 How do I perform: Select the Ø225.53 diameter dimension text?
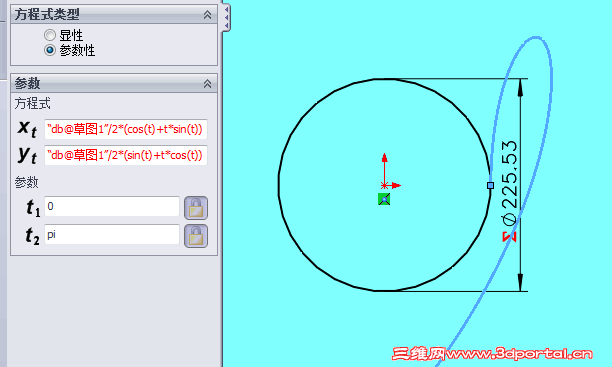click(x=510, y=183)
